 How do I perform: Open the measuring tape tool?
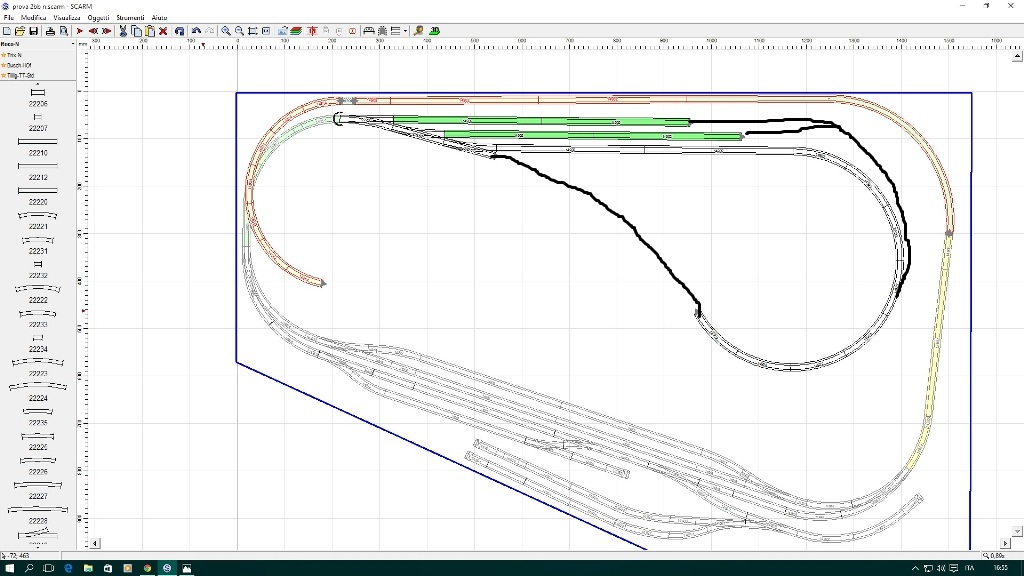[x=419, y=31]
